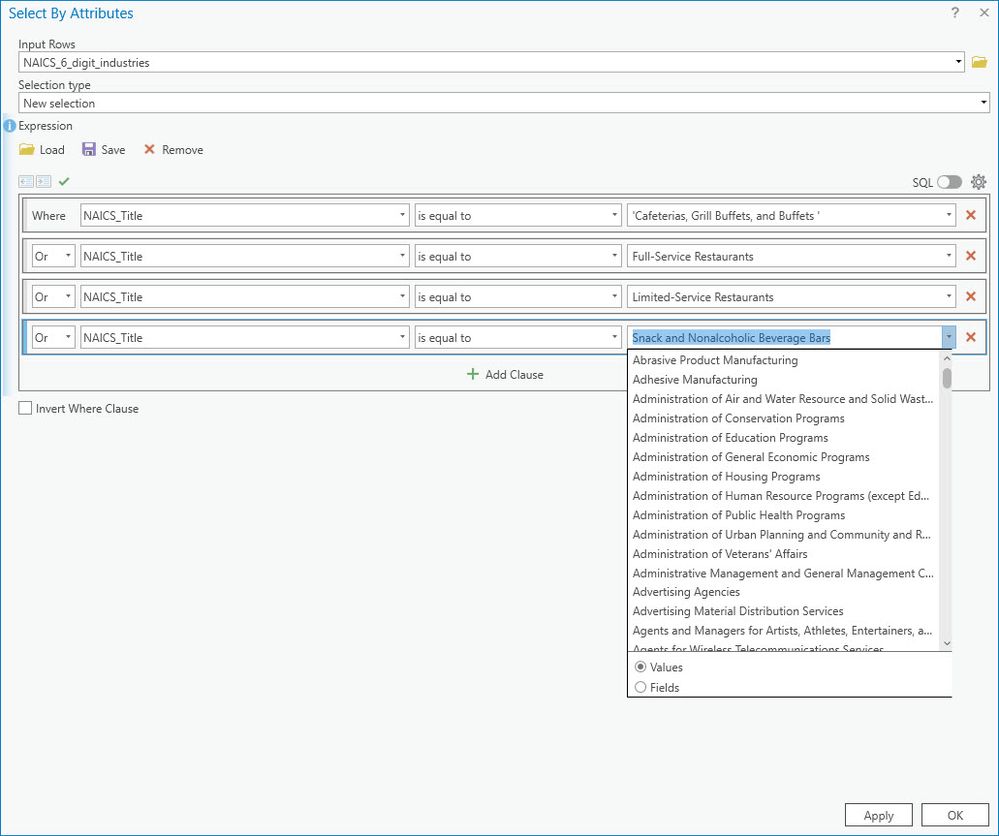Save the current expression
The height and width of the screenshot is (836, 999).
(104, 149)
